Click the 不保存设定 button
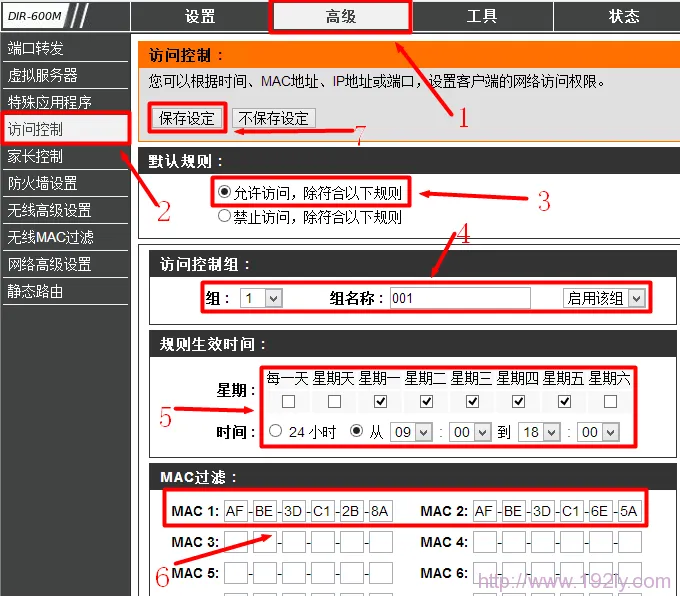Viewport: 680px width, 596px height. click(x=274, y=118)
